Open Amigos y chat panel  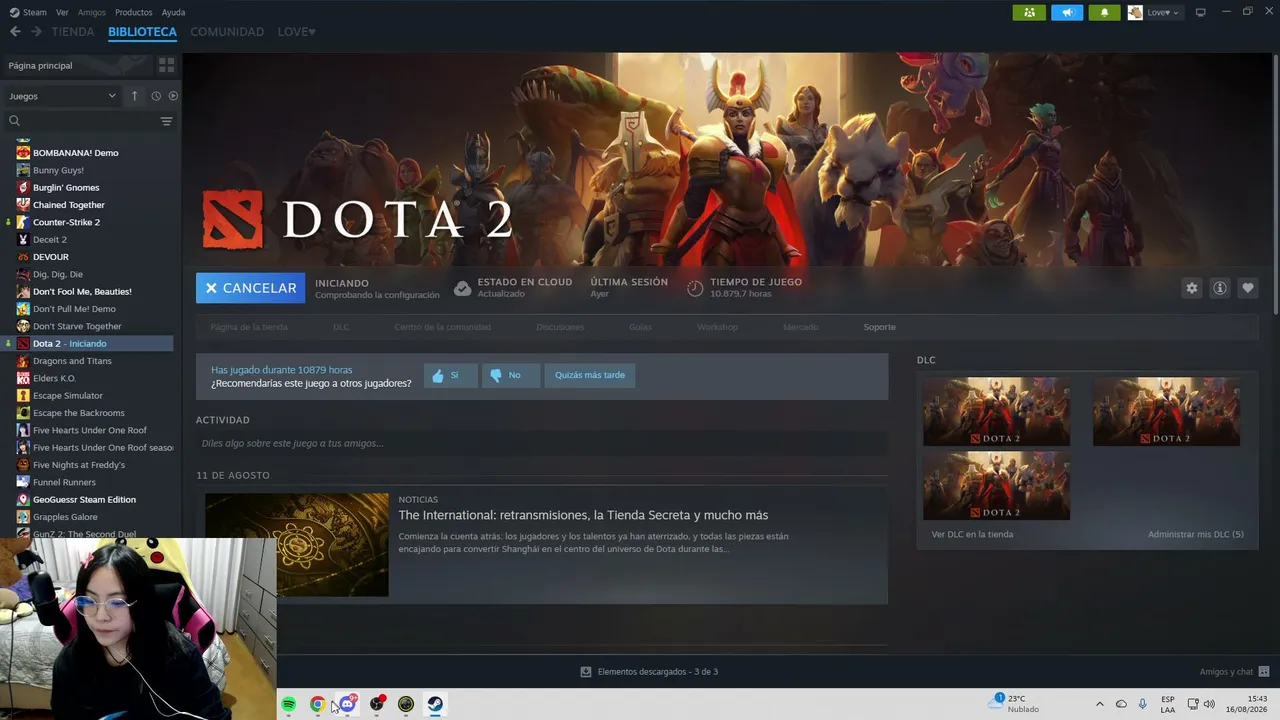pyautogui.click(x=1234, y=672)
